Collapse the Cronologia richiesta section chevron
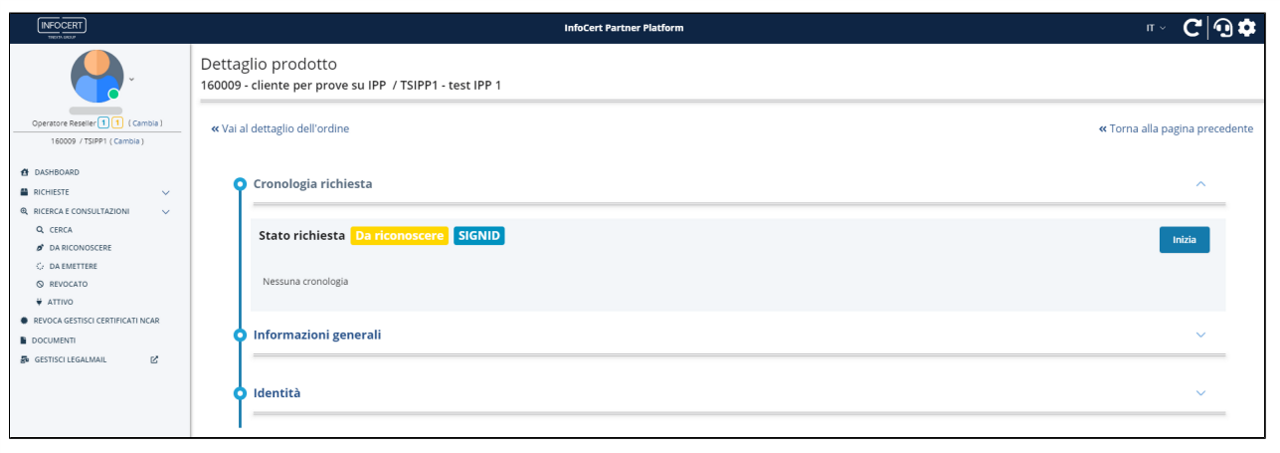This screenshot has height=453, width=1280. (1201, 185)
